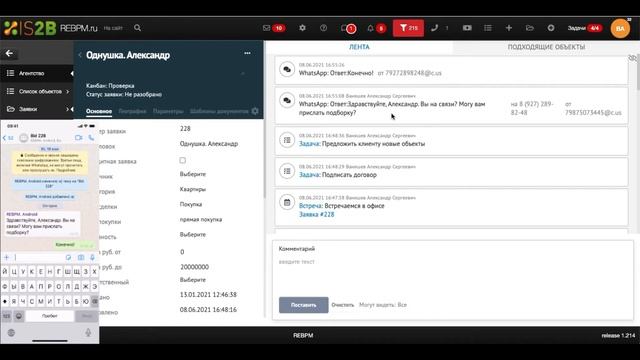The width and height of the screenshot is (640, 360).
Task: Edit the price to field 20000000
Action: pyautogui.click(x=194, y=267)
